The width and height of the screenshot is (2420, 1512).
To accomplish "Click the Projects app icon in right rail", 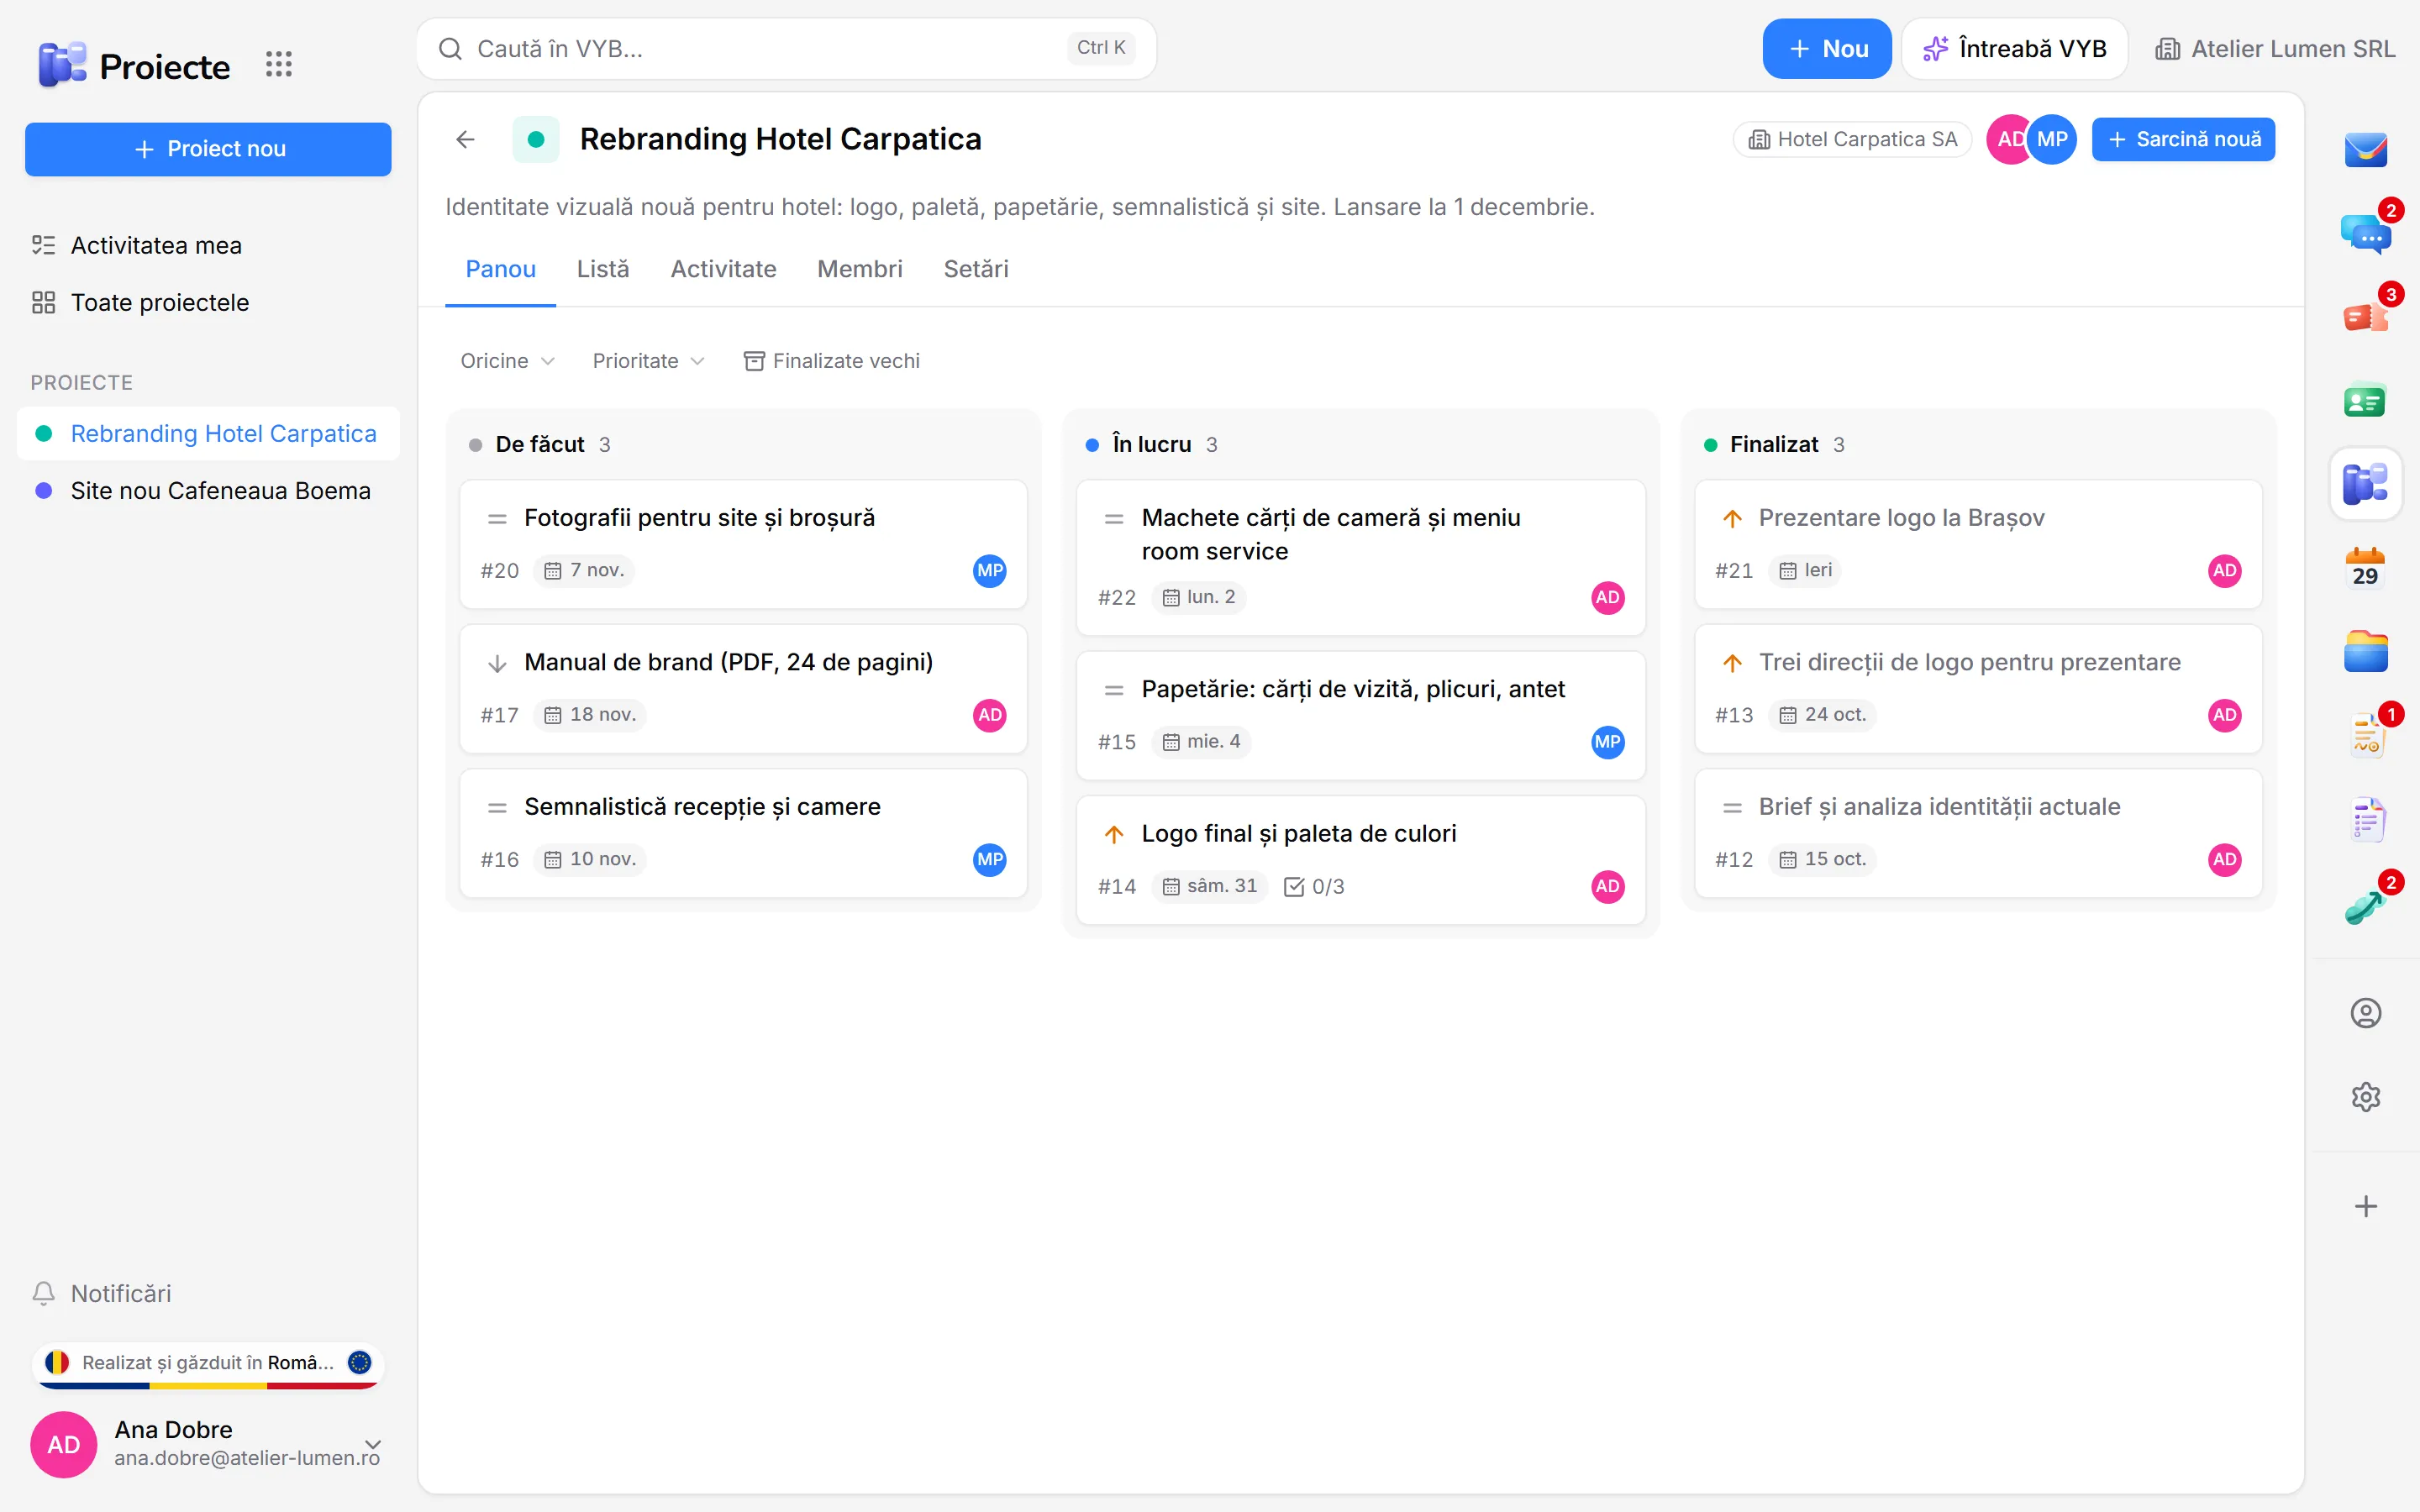I will pos(2365,484).
